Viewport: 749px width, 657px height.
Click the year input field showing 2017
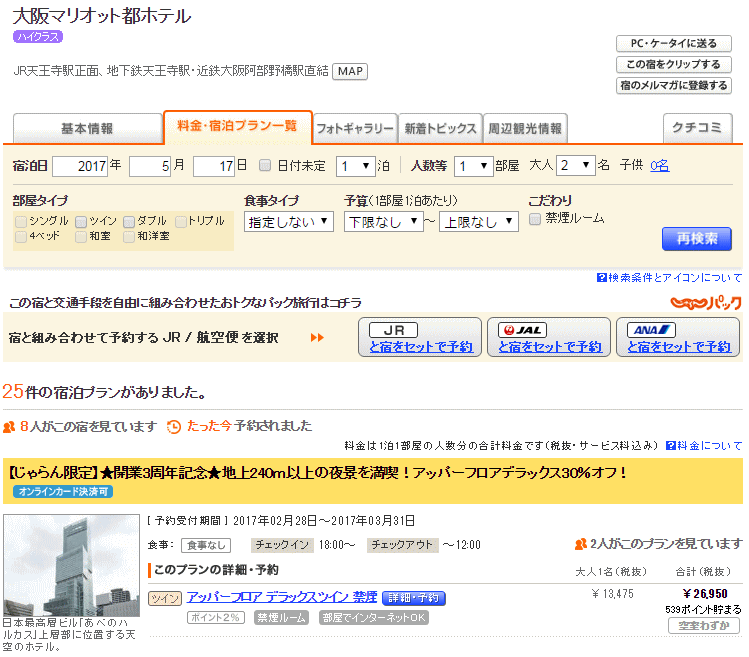(x=80, y=167)
